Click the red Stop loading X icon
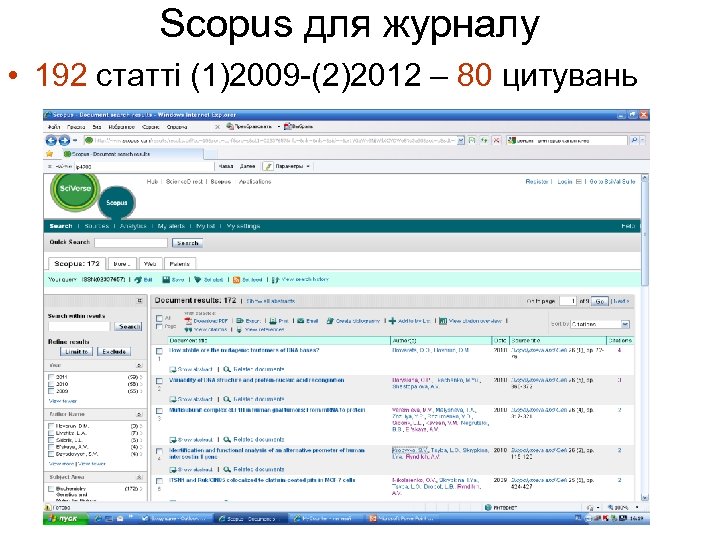This screenshot has width=720, height=540. 496,141
